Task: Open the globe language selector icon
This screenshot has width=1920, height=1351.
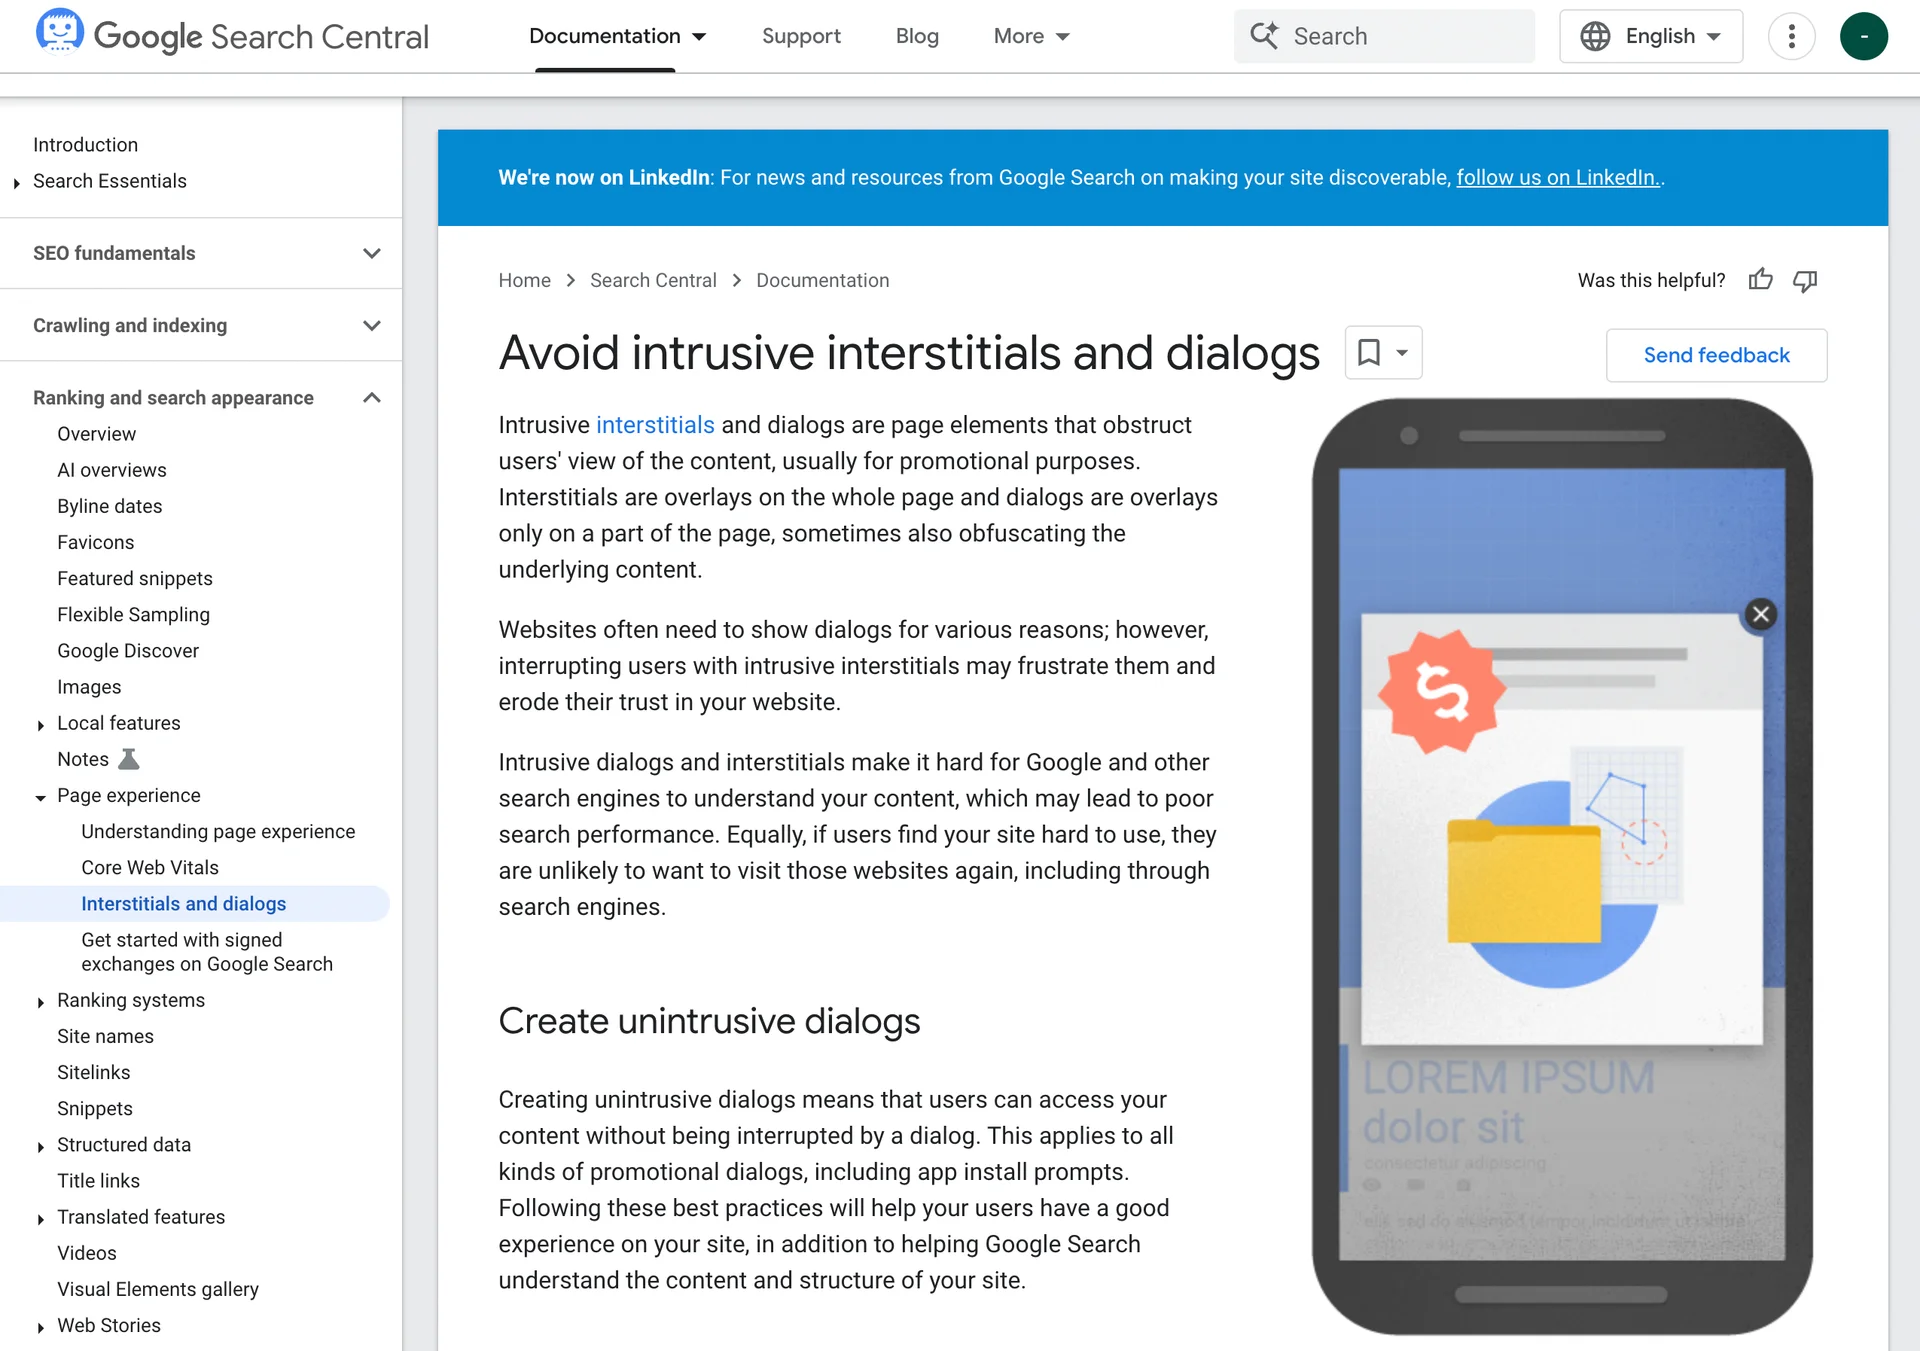Action: click(1597, 36)
